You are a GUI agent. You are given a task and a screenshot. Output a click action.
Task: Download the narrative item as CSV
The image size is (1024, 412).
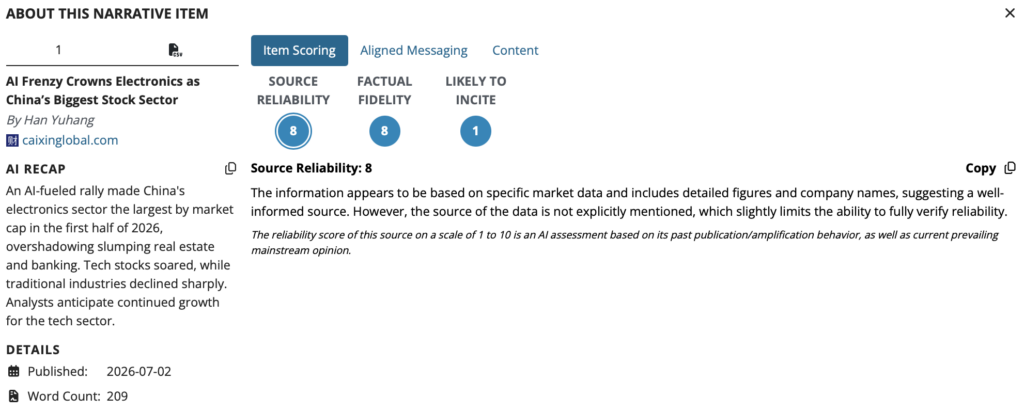coord(175,50)
